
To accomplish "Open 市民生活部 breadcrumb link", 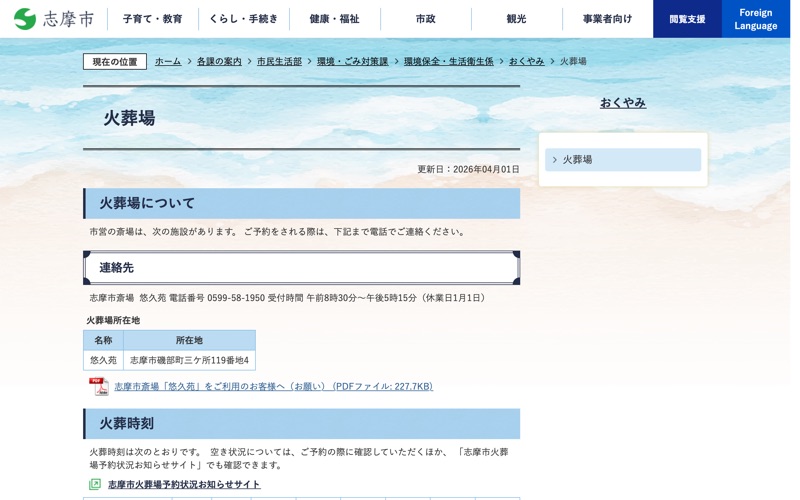I will coord(279,61).
